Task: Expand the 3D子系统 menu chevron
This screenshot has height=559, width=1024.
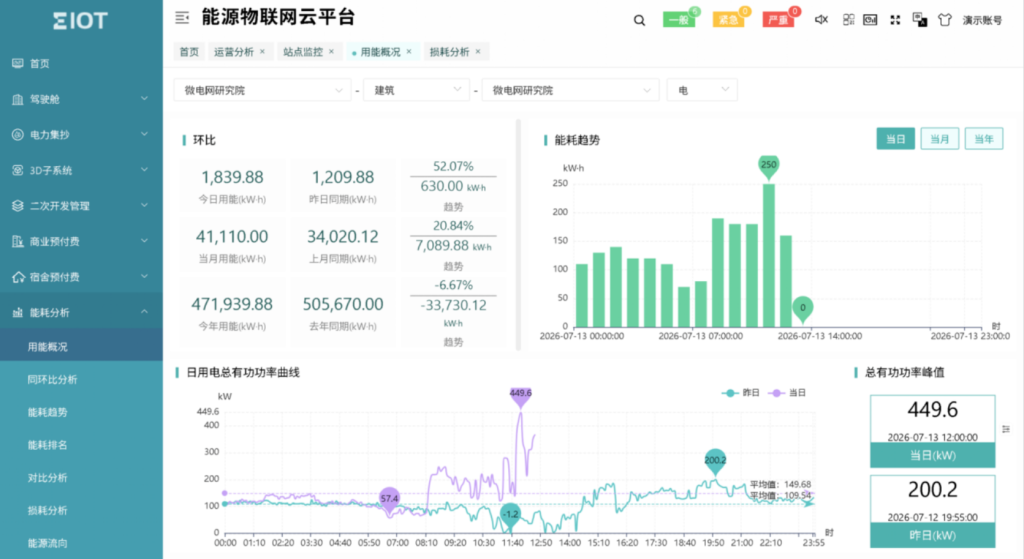Action: pyautogui.click(x=144, y=170)
